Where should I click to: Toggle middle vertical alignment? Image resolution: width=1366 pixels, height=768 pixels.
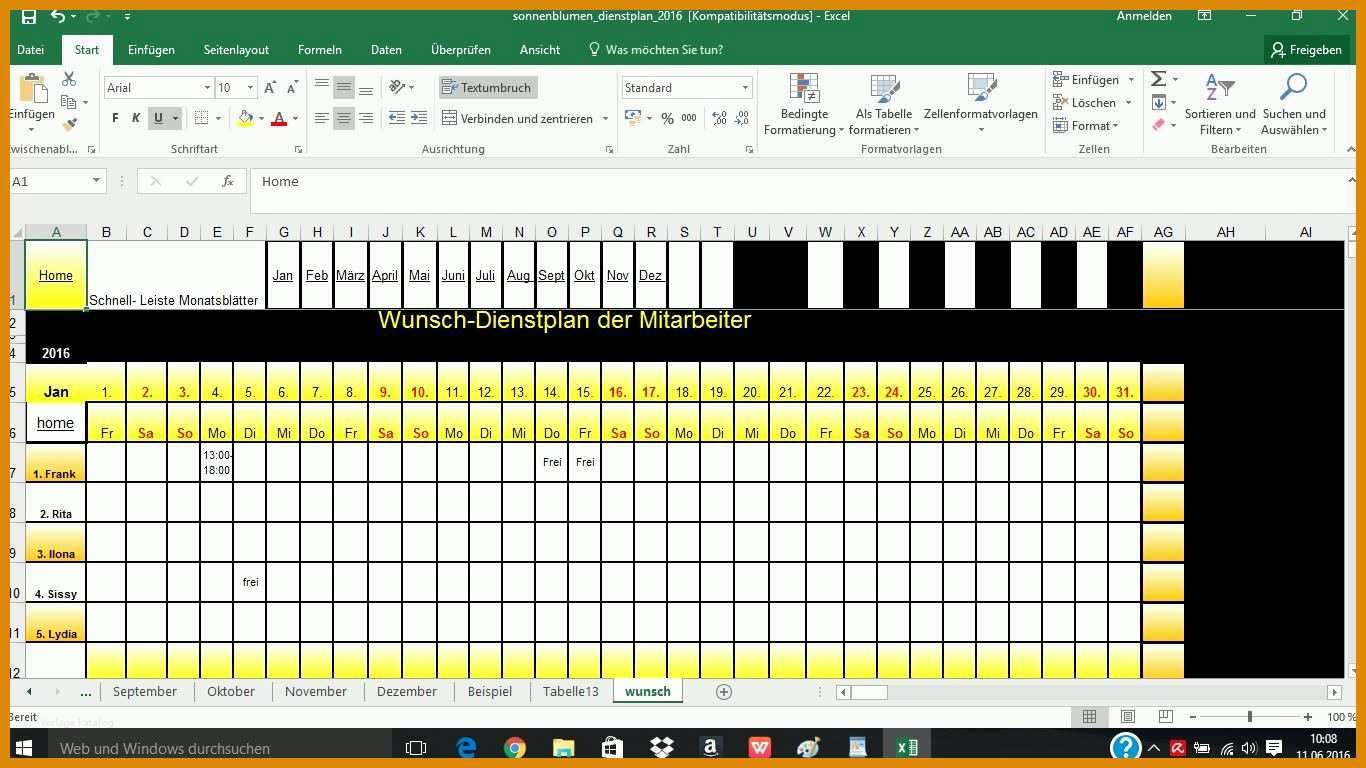(x=343, y=88)
